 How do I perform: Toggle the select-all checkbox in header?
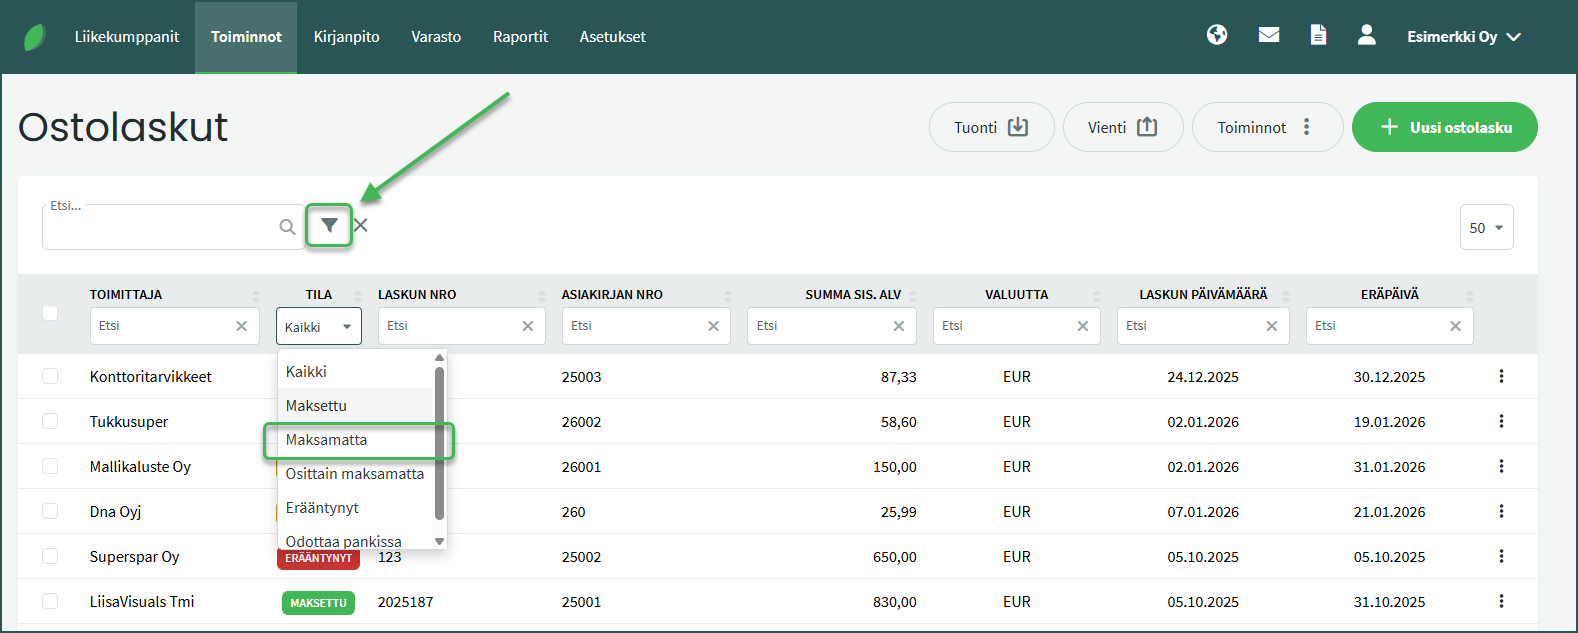click(50, 313)
